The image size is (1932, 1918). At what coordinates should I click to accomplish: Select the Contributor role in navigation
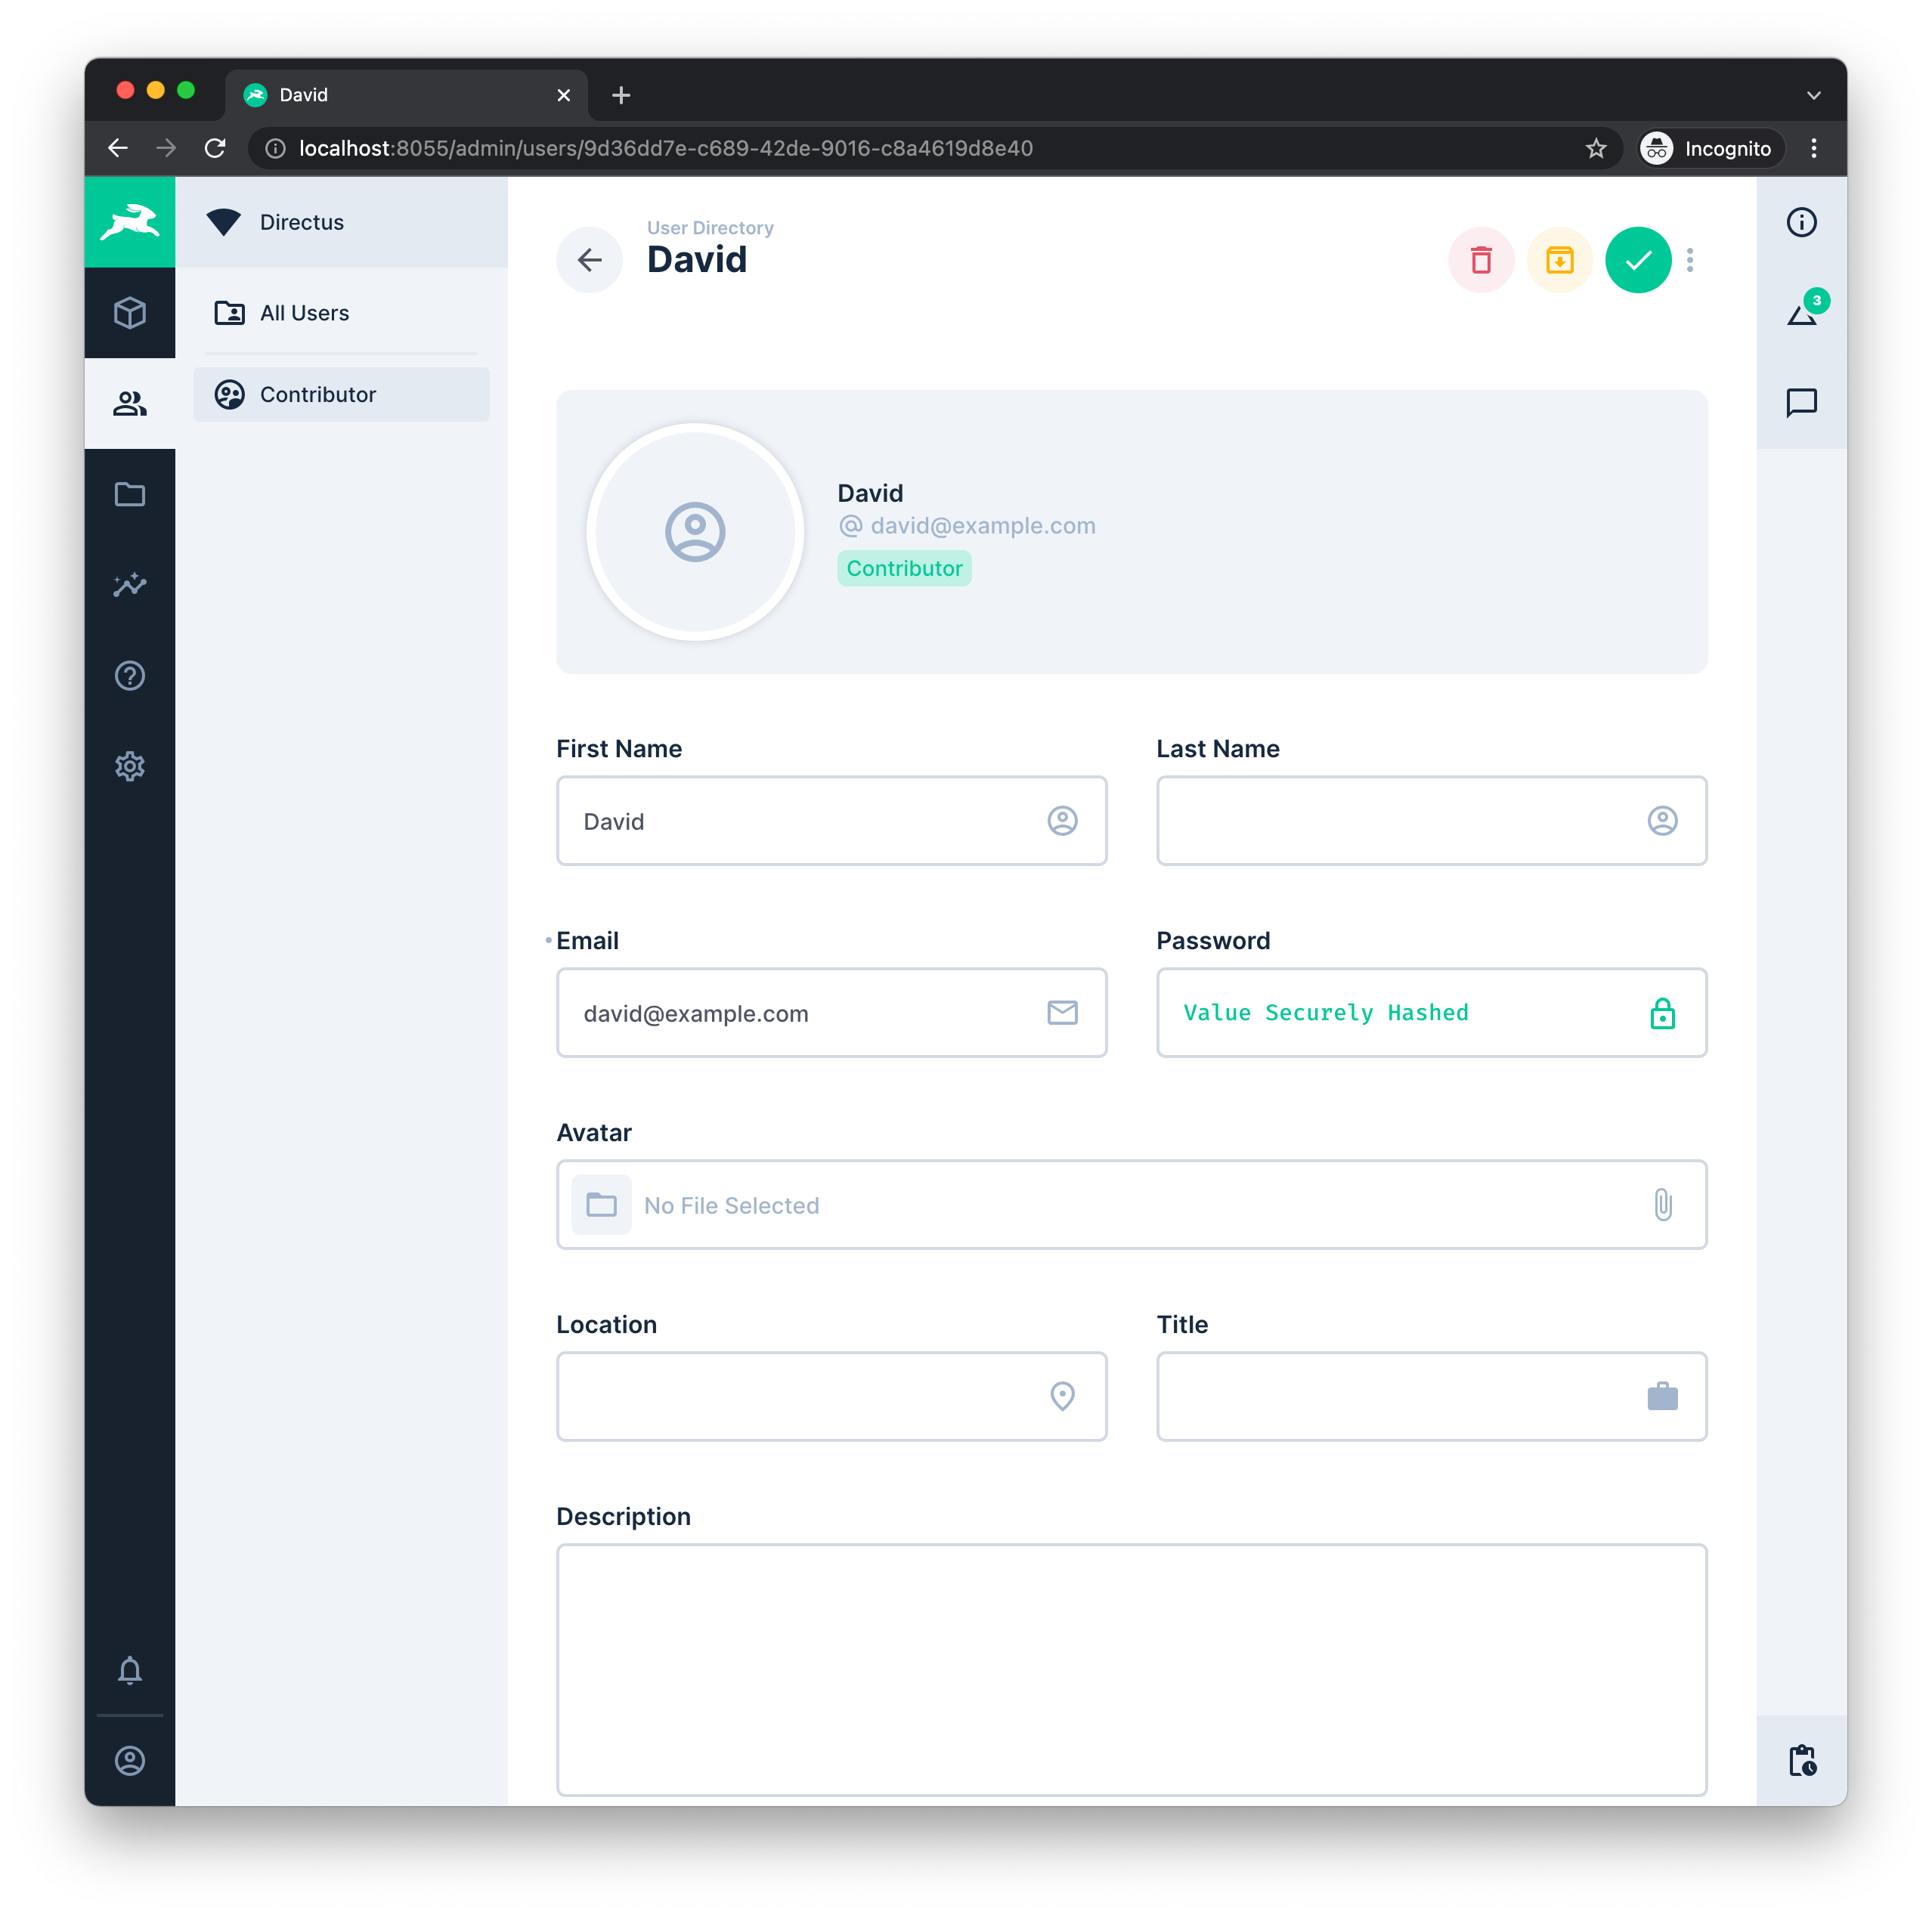pyautogui.click(x=341, y=394)
